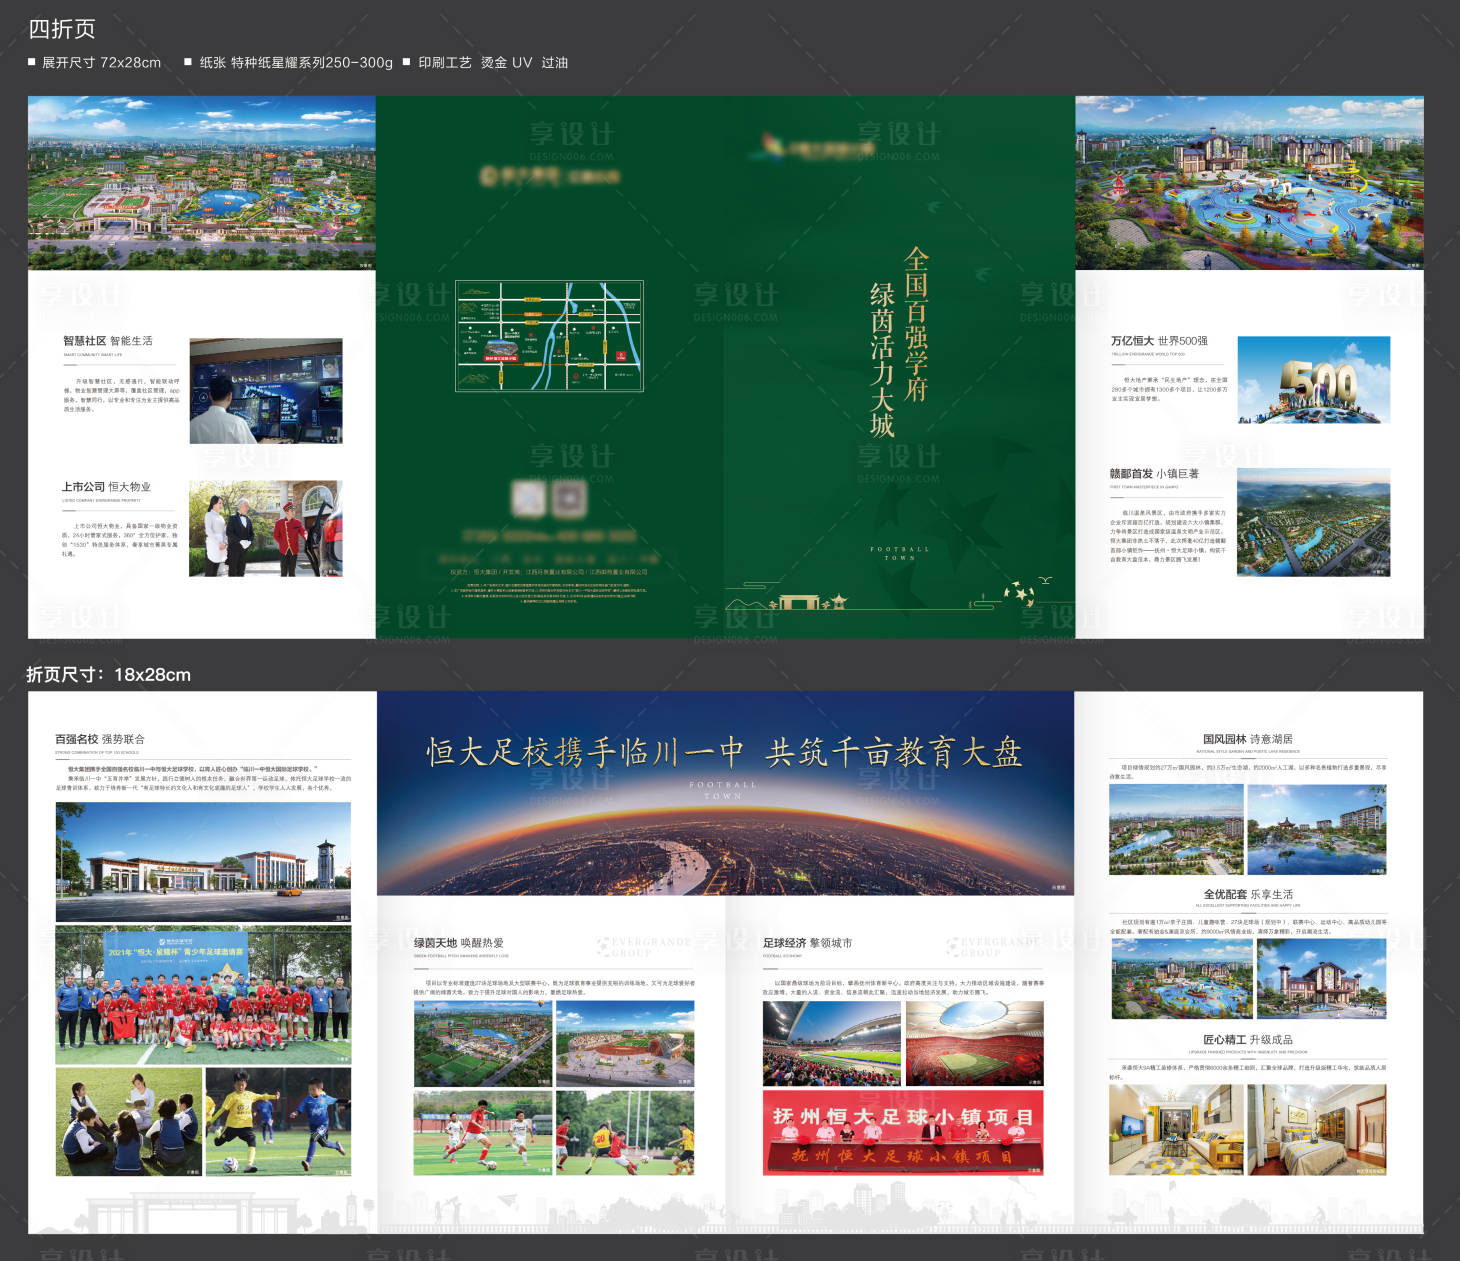
Task: Open the water park aerial image top right
Action: (x=1249, y=182)
